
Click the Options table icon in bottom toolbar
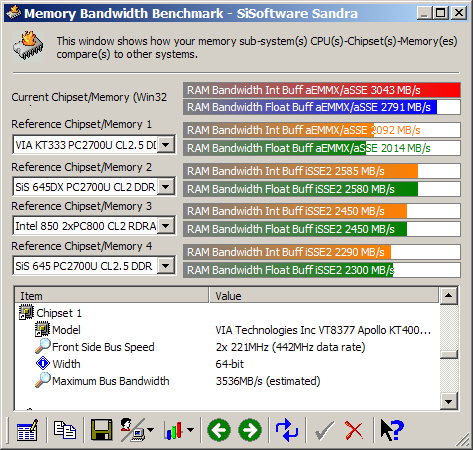[27, 430]
